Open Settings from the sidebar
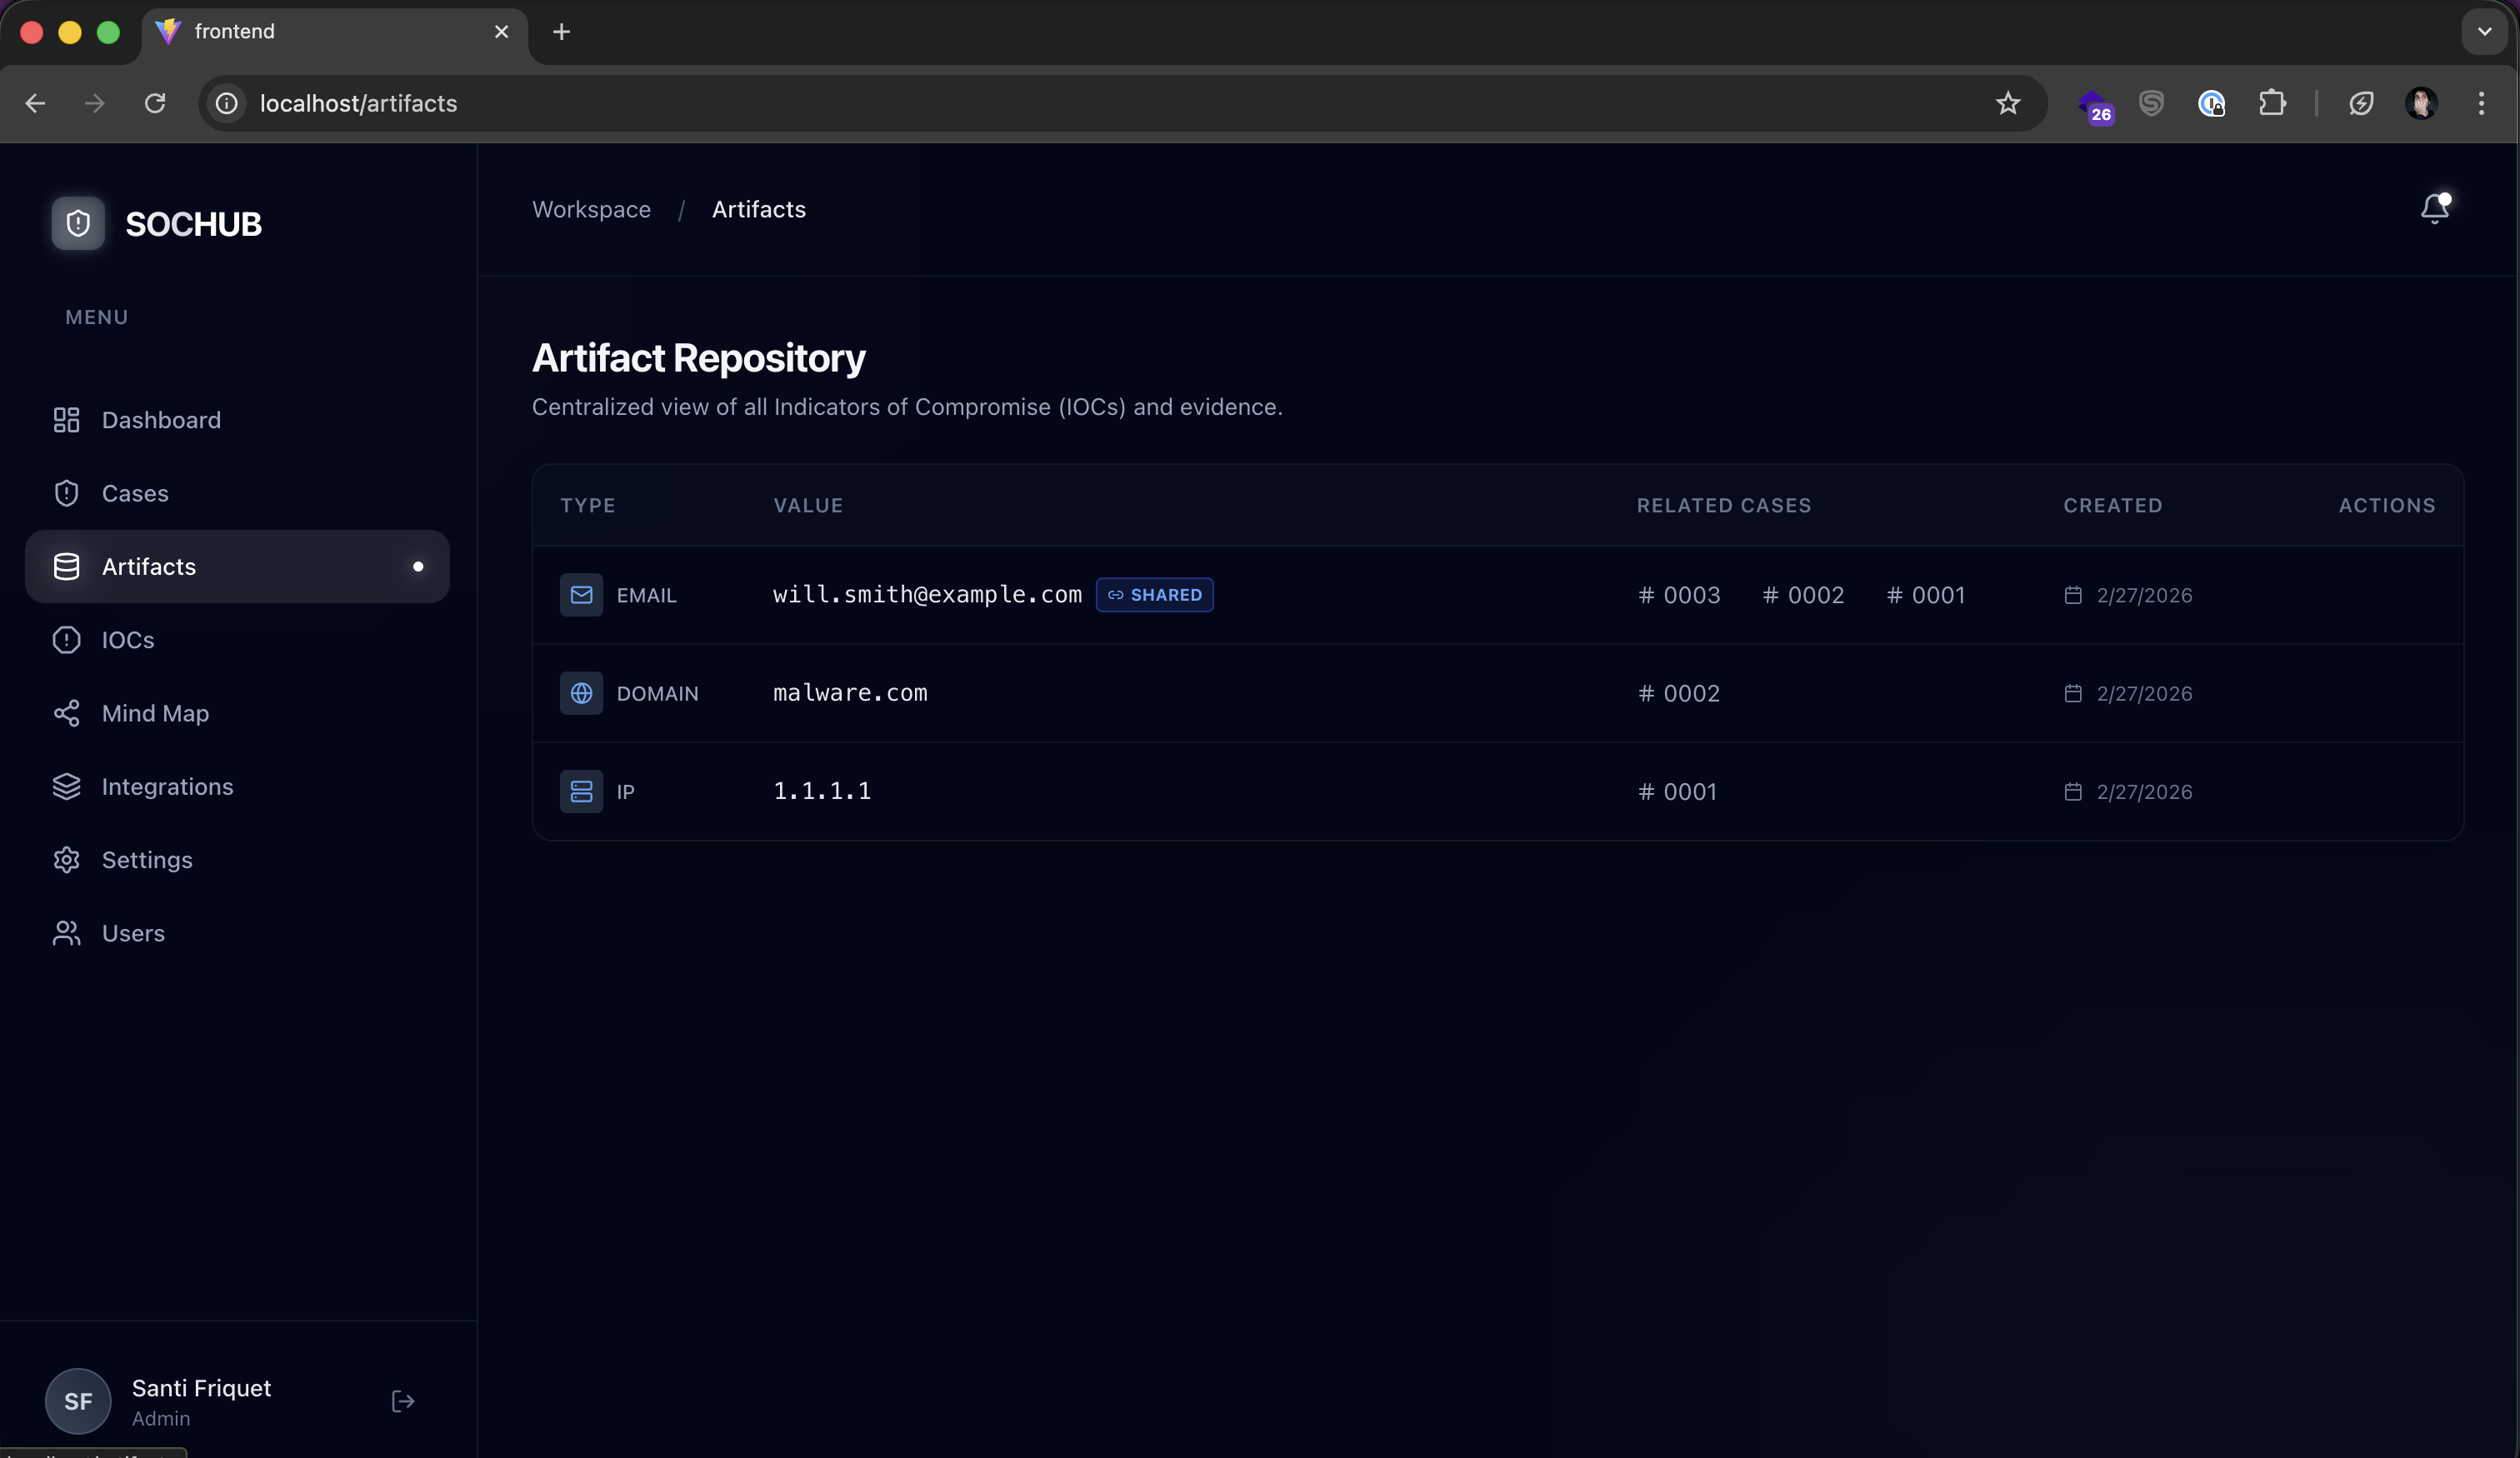Image resolution: width=2520 pixels, height=1458 pixels. (147, 859)
